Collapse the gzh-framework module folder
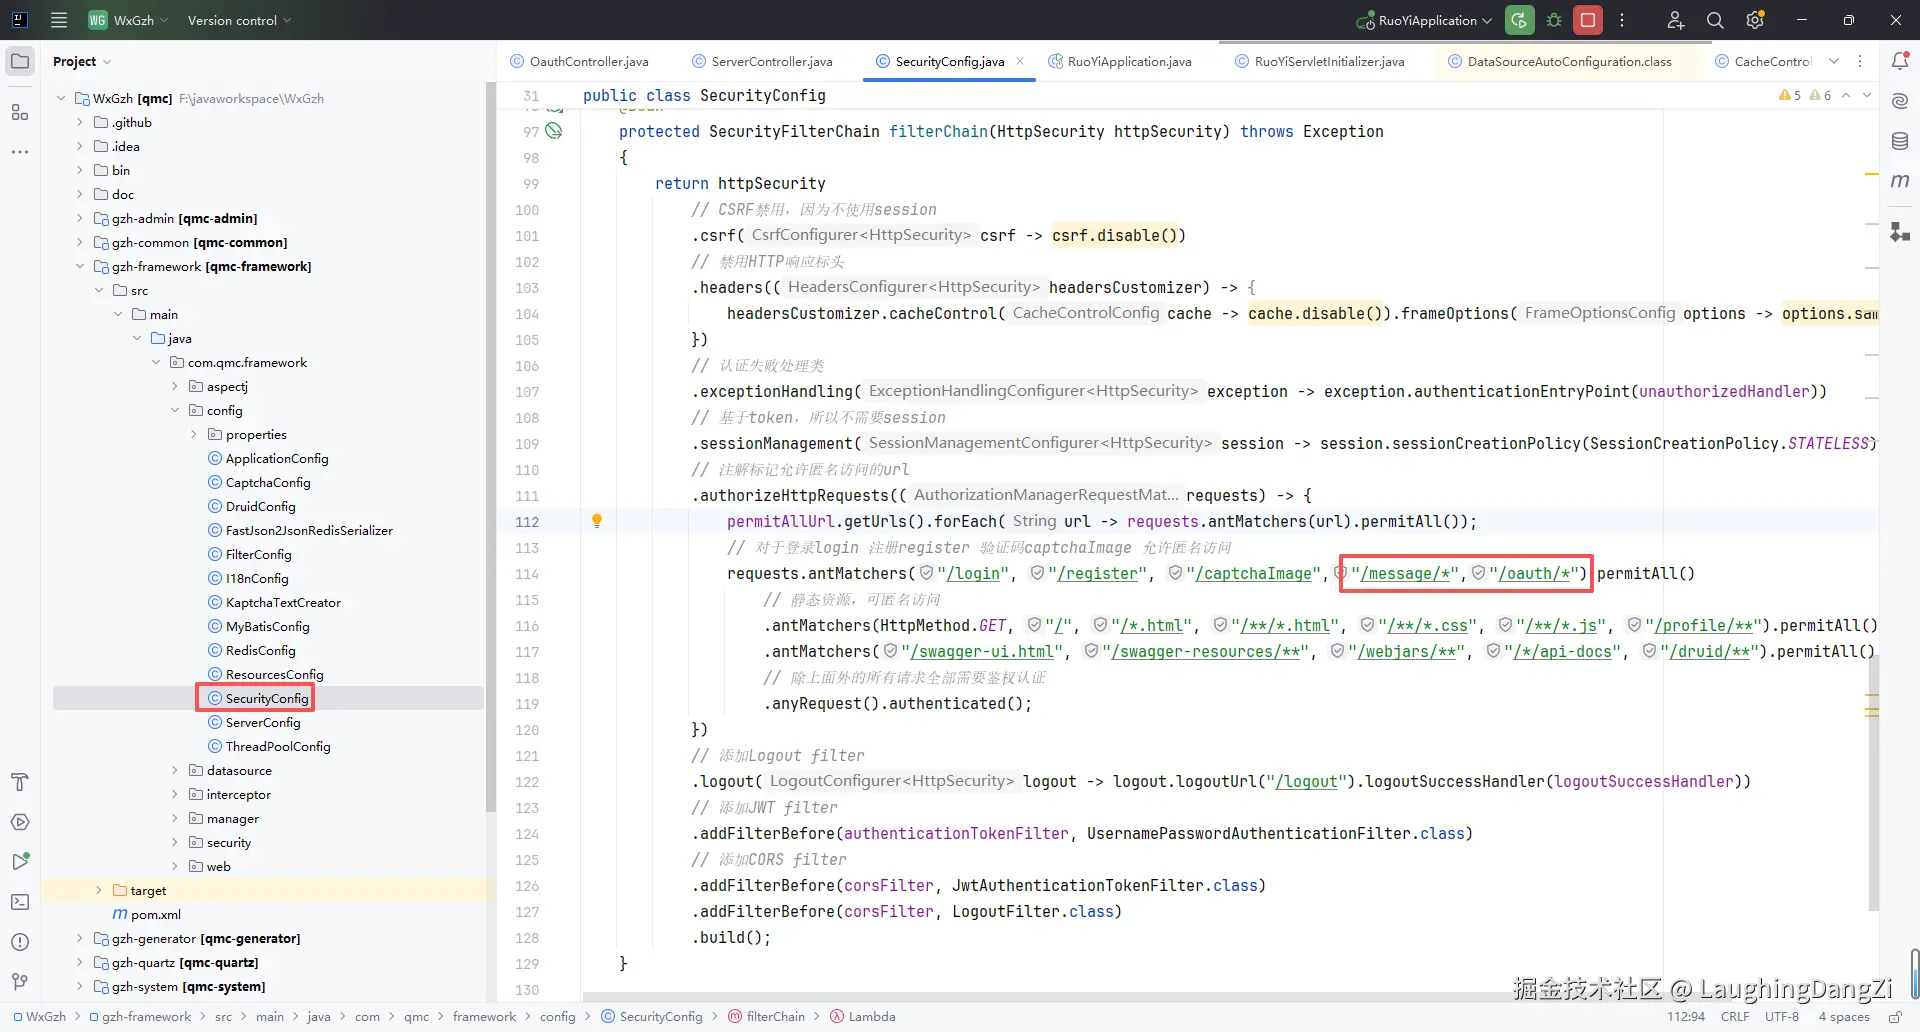This screenshot has height=1032, width=1920. click(x=80, y=266)
